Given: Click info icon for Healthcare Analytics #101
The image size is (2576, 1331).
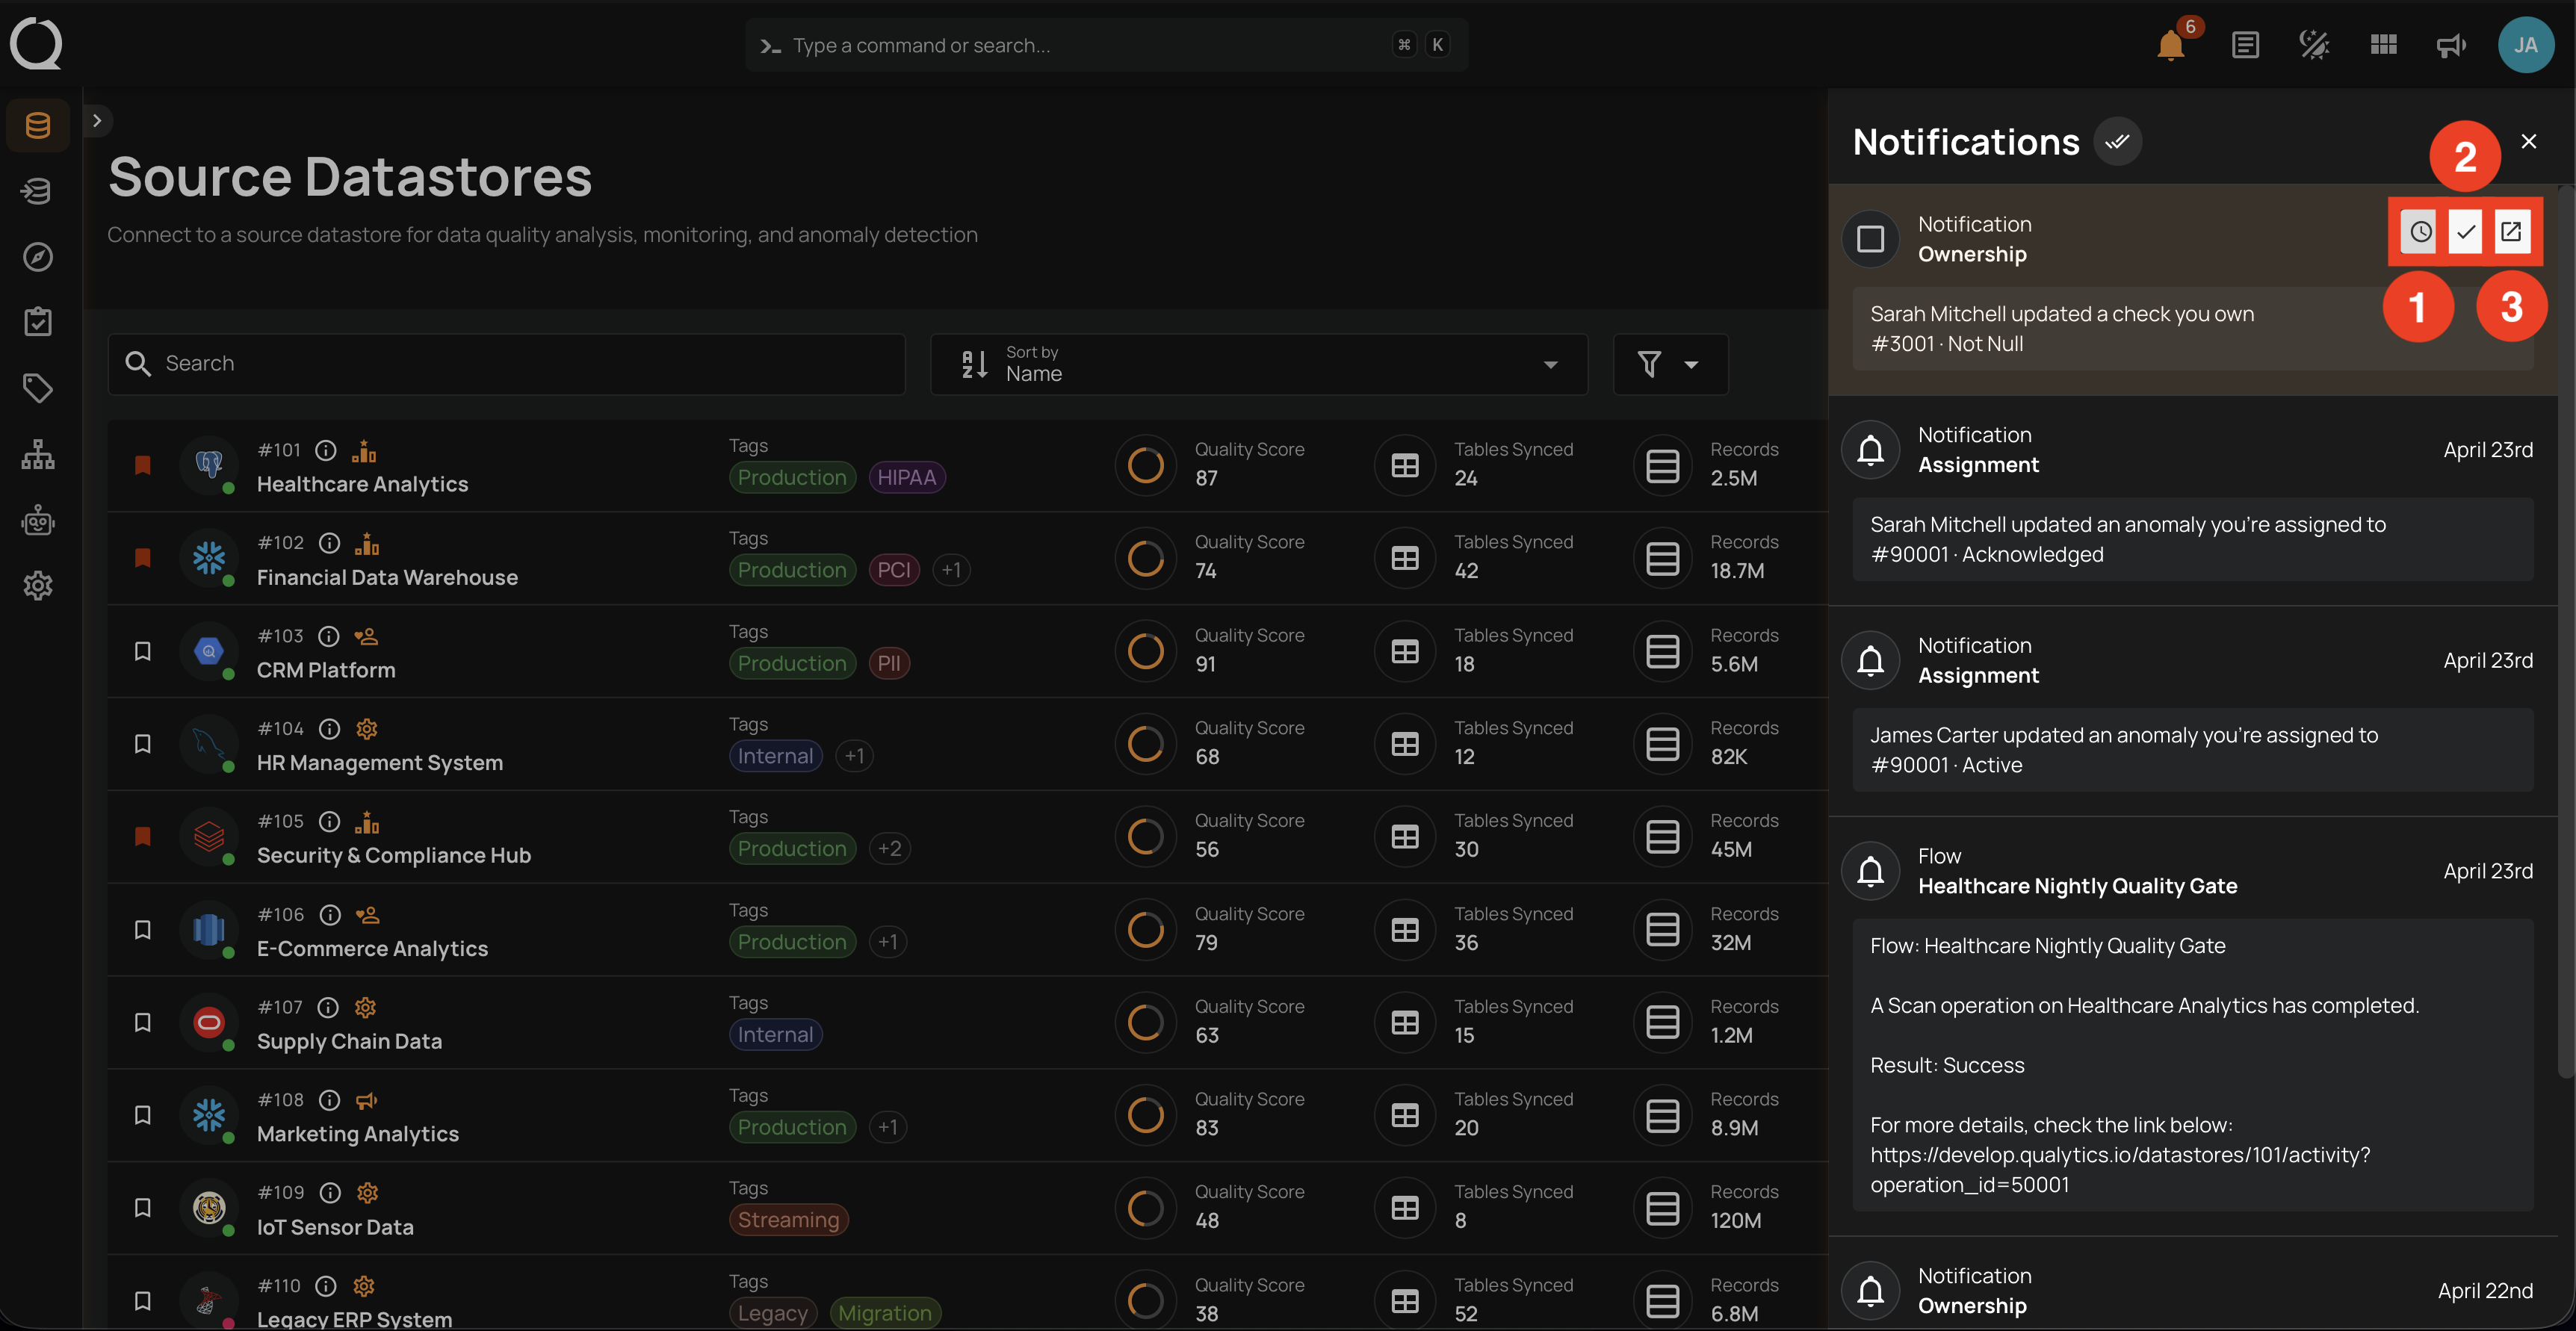Looking at the screenshot, I should click(326, 450).
